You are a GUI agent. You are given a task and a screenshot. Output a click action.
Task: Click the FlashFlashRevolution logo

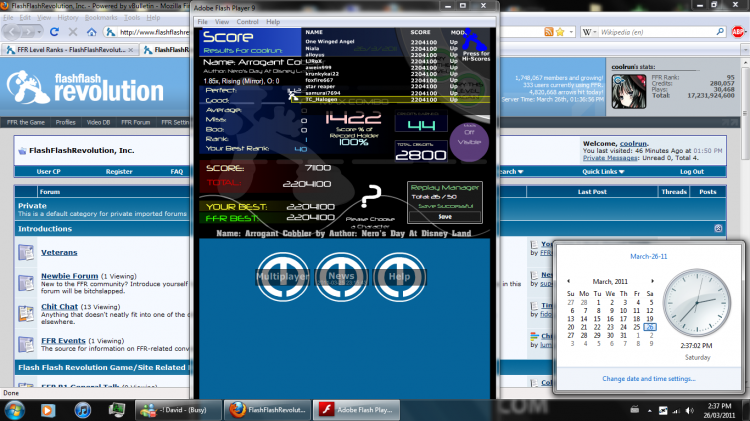(85, 87)
